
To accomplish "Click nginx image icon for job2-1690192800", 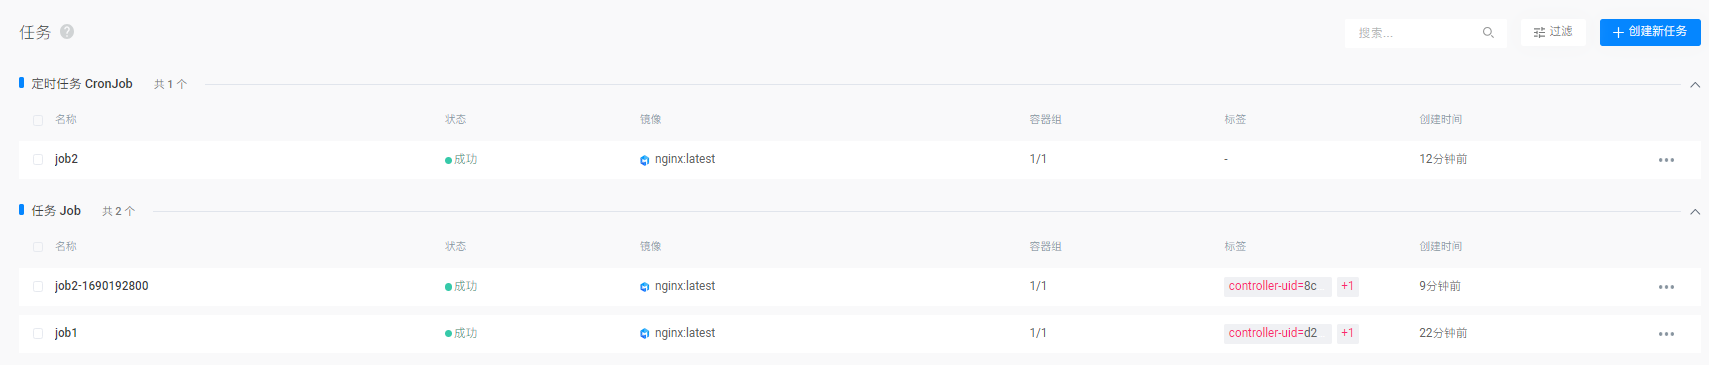I will click(645, 287).
